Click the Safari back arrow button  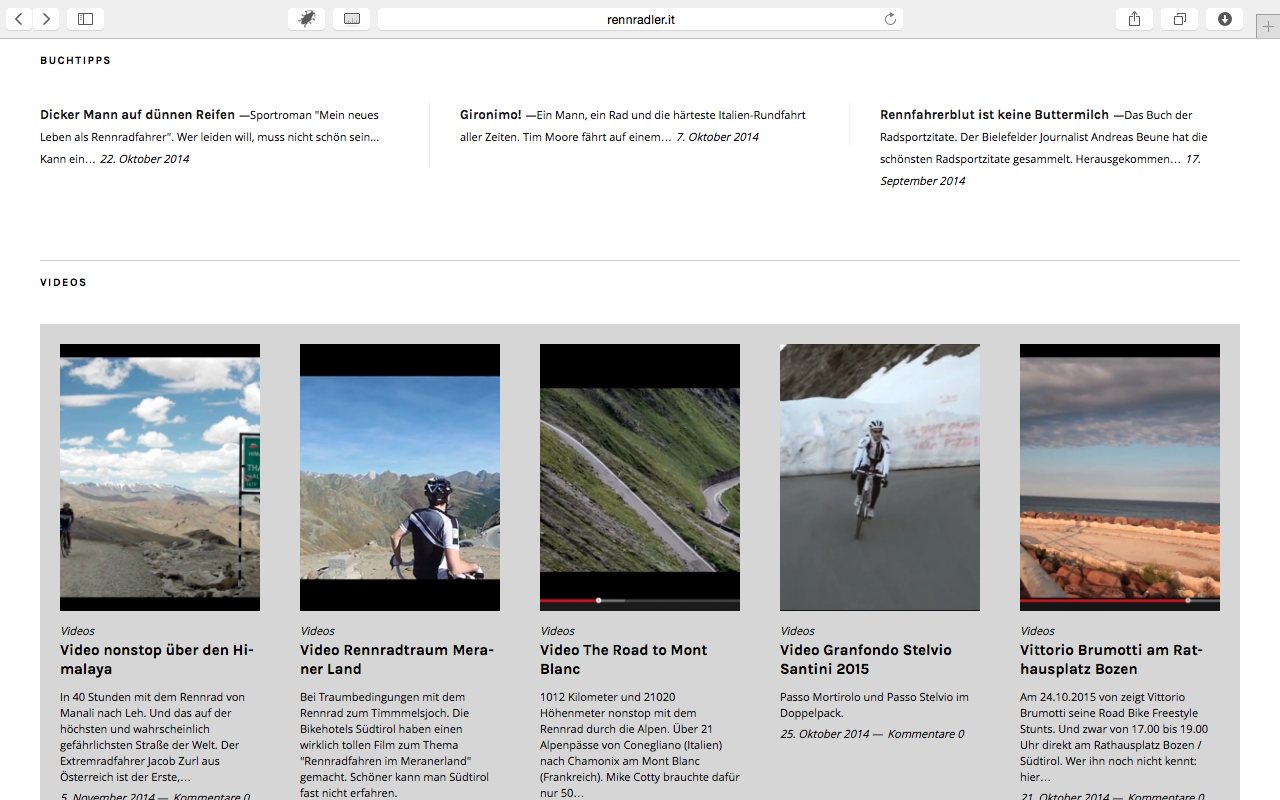(x=19, y=19)
